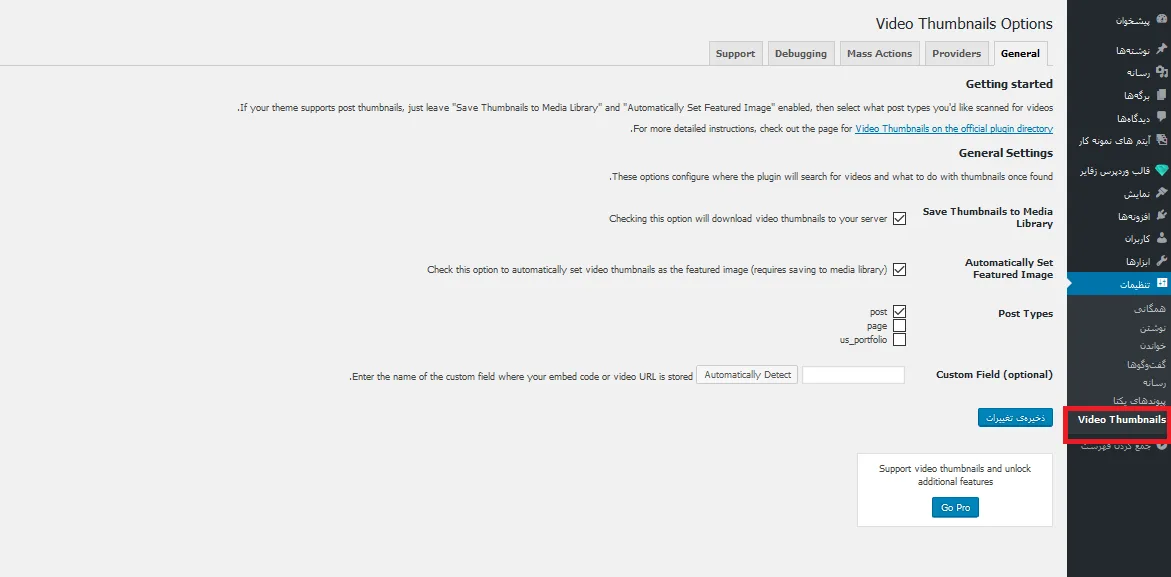Viewport: 1171px width, 577px height.
Task: Open Video Thumbnails official plugin directory link
Action: (954, 128)
